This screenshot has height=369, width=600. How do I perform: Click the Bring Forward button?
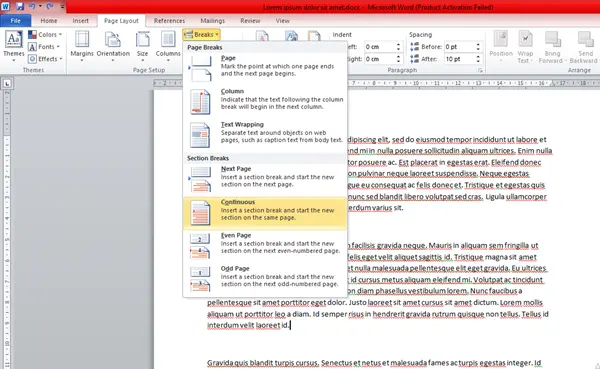coord(552,46)
